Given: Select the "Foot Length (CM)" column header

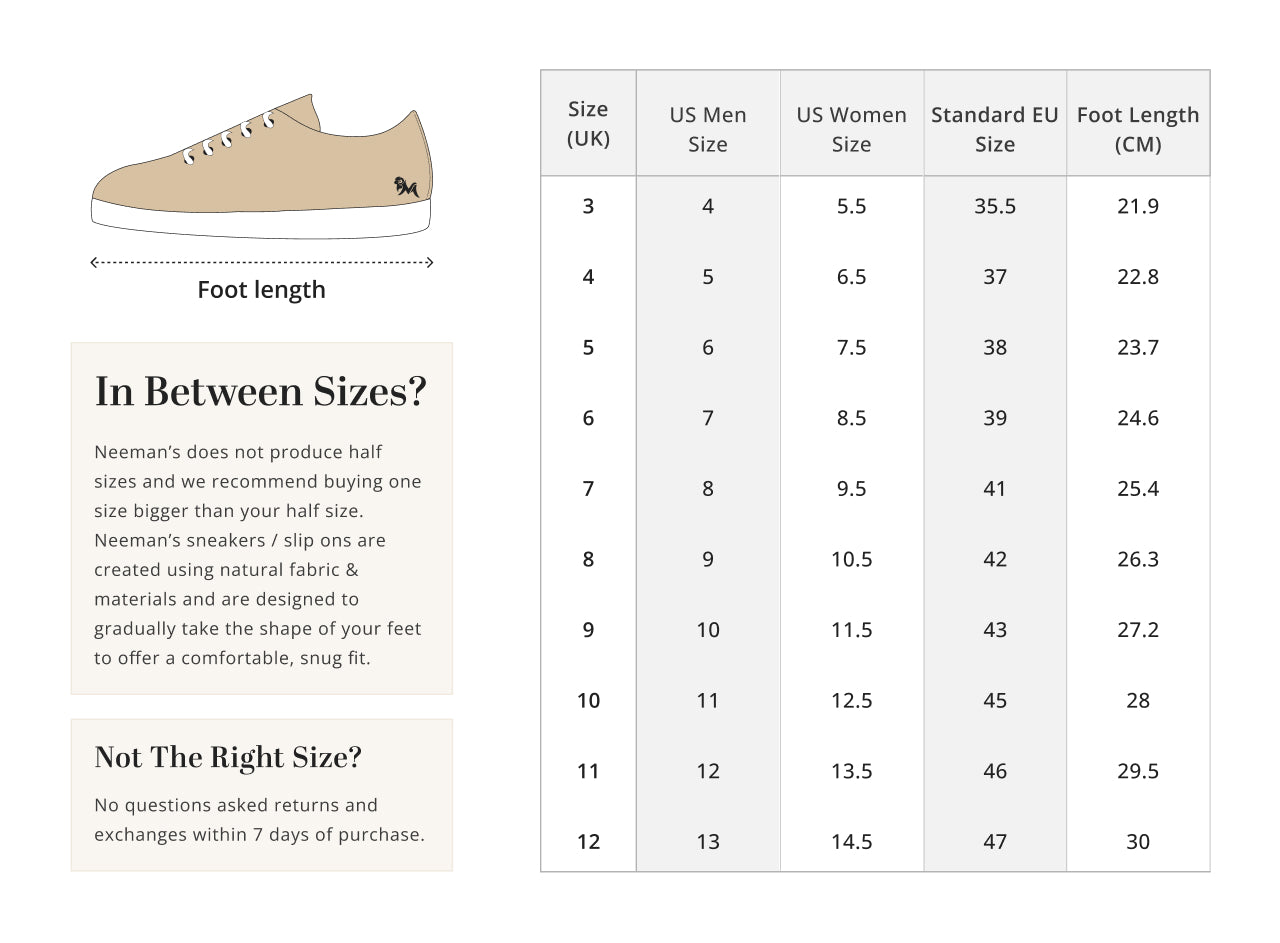Looking at the screenshot, I should 1138,129.
